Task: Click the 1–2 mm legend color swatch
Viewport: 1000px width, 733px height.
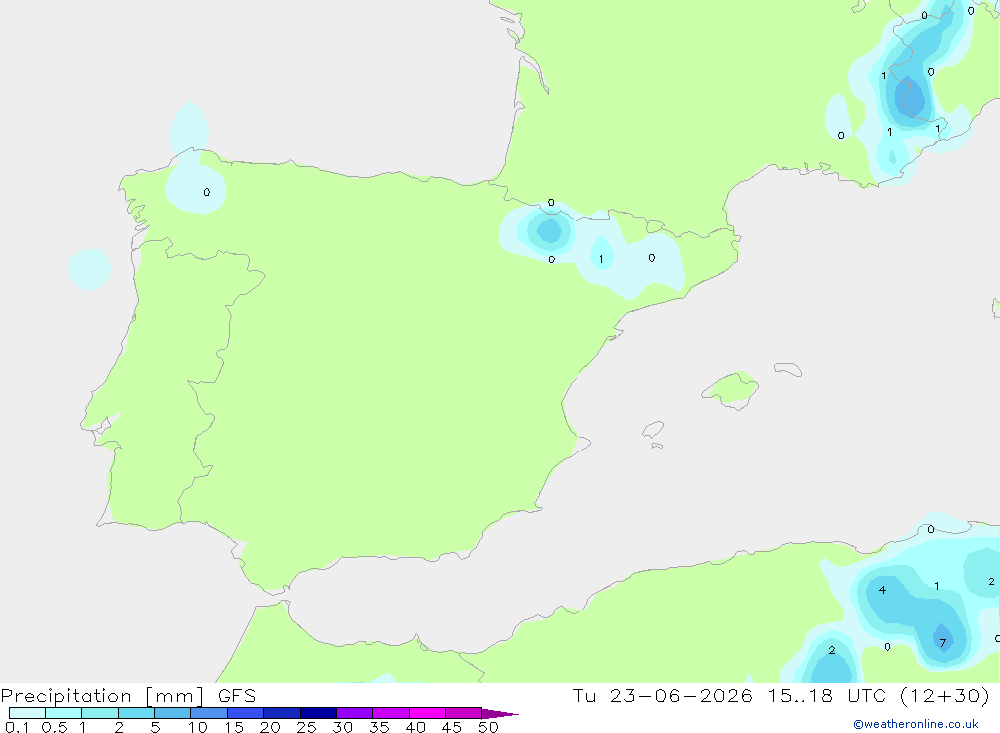Action: point(100,713)
